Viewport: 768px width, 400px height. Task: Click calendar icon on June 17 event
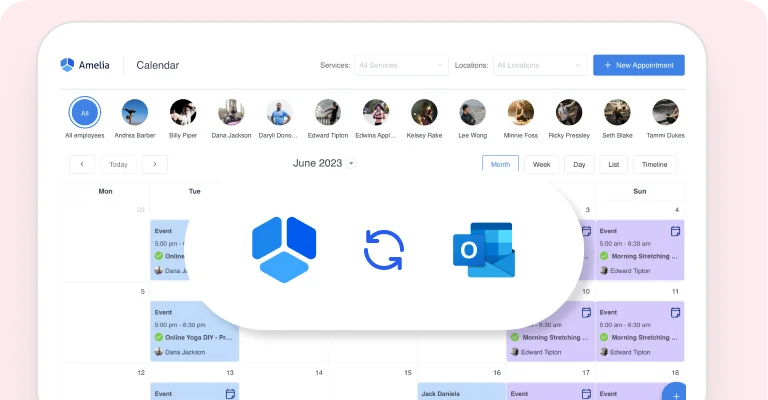[586, 394]
